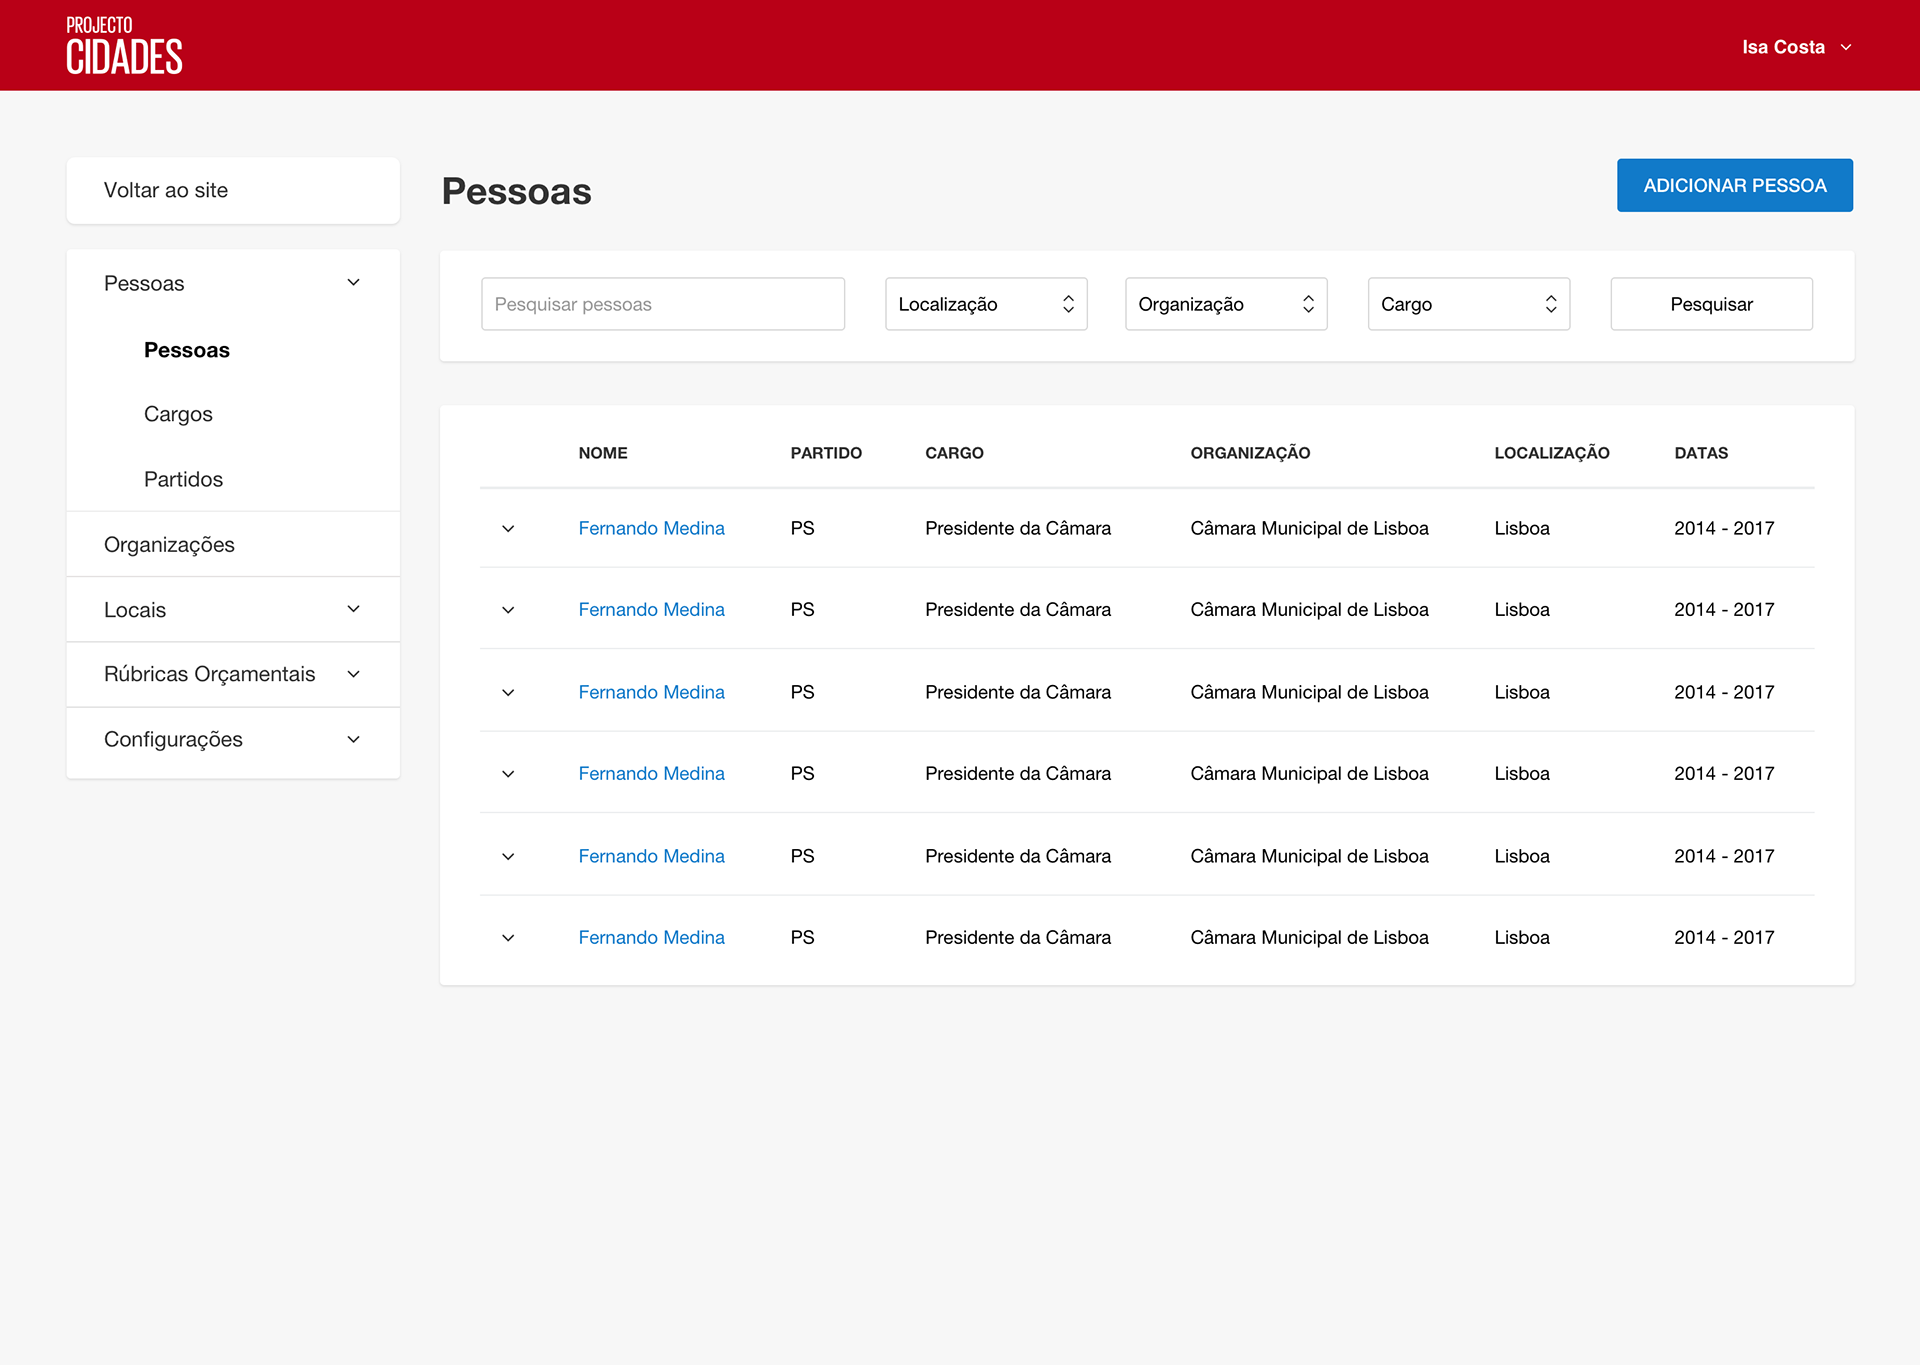Focus the Pesquisar pessoas search field
The width and height of the screenshot is (1920, 1365).
[x=662, y=304]
